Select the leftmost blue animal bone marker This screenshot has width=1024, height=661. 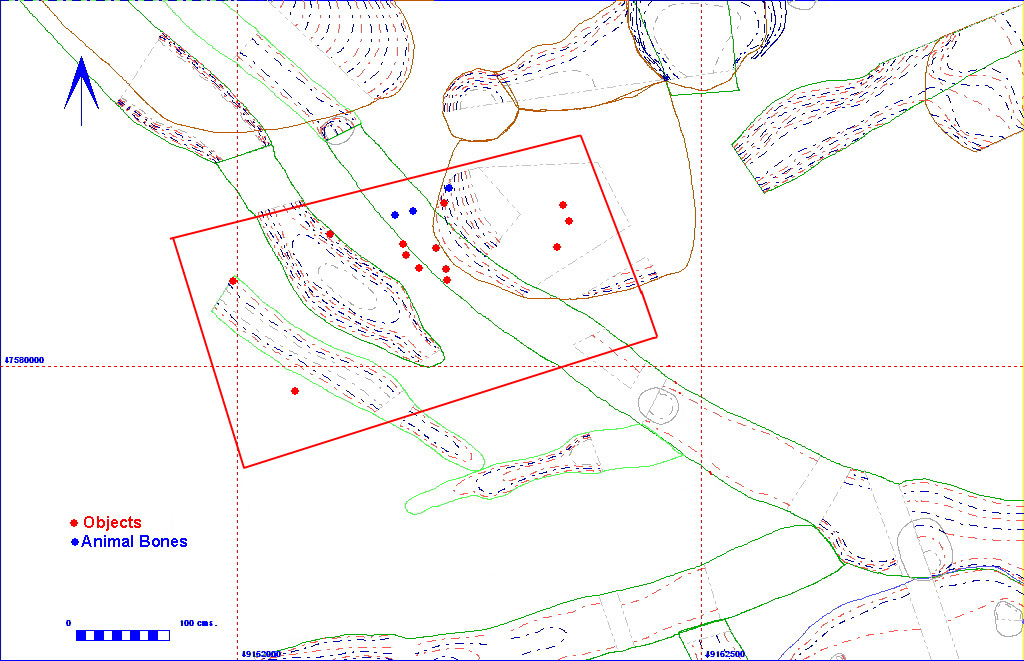click(x=395, y=214)
